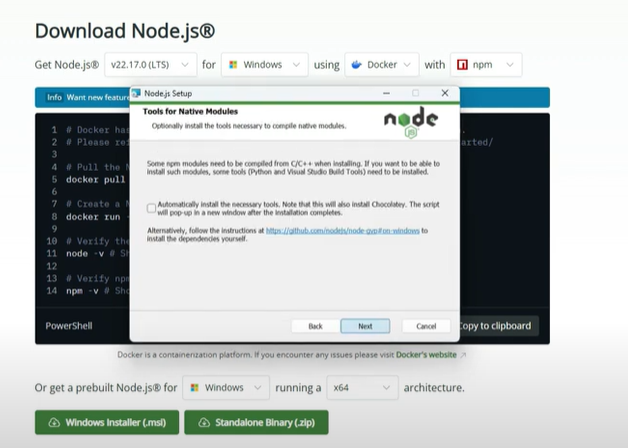
Task: Click the Node.js Setup title bar icon
Action: point(136,93)
